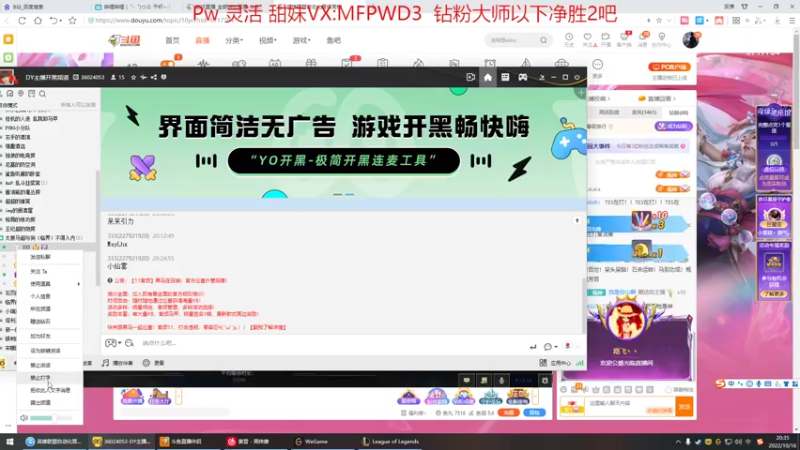This screenshot has height=450, width=800.
Task: Adjust the user volume slider in context menu
Action: pos(50,418)
